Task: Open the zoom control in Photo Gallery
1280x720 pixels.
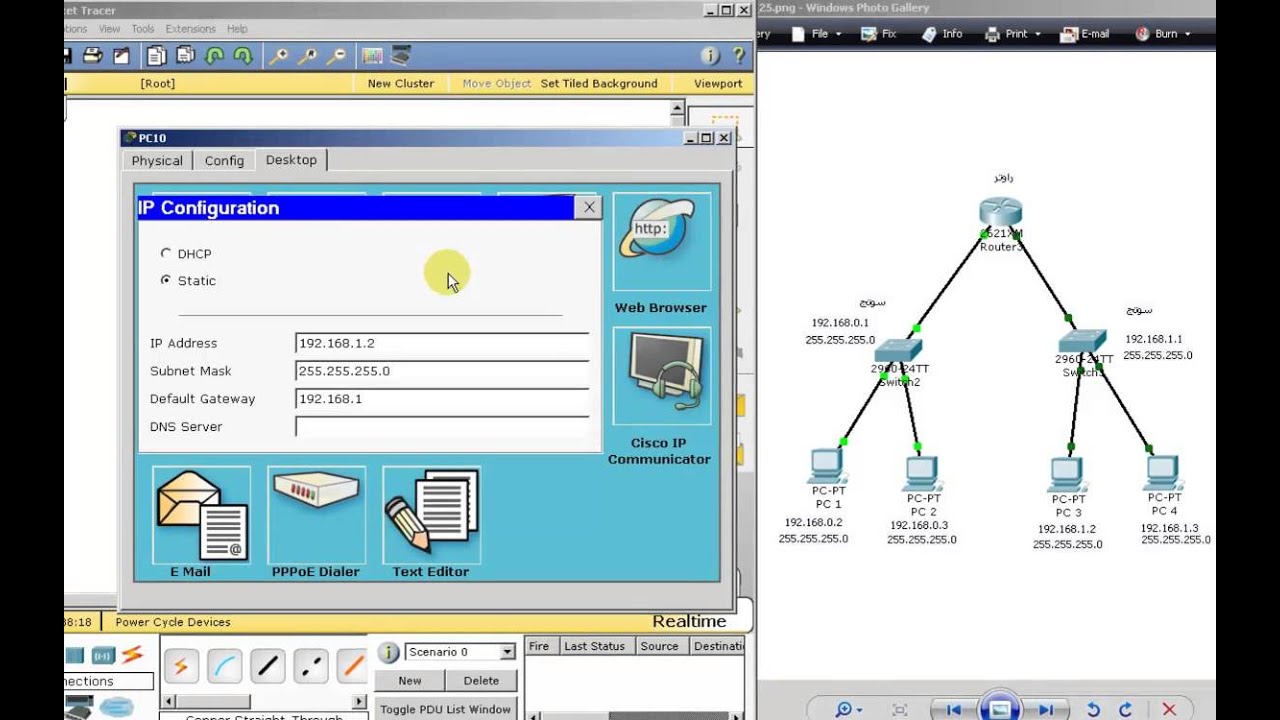Action: (x=849, y=709)
